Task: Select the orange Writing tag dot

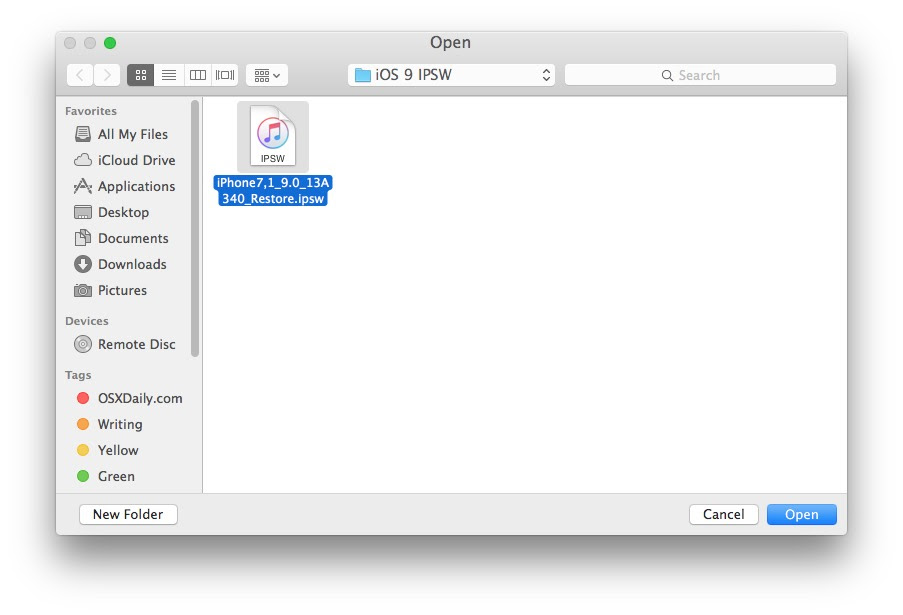Action: (x=83, y=424)
